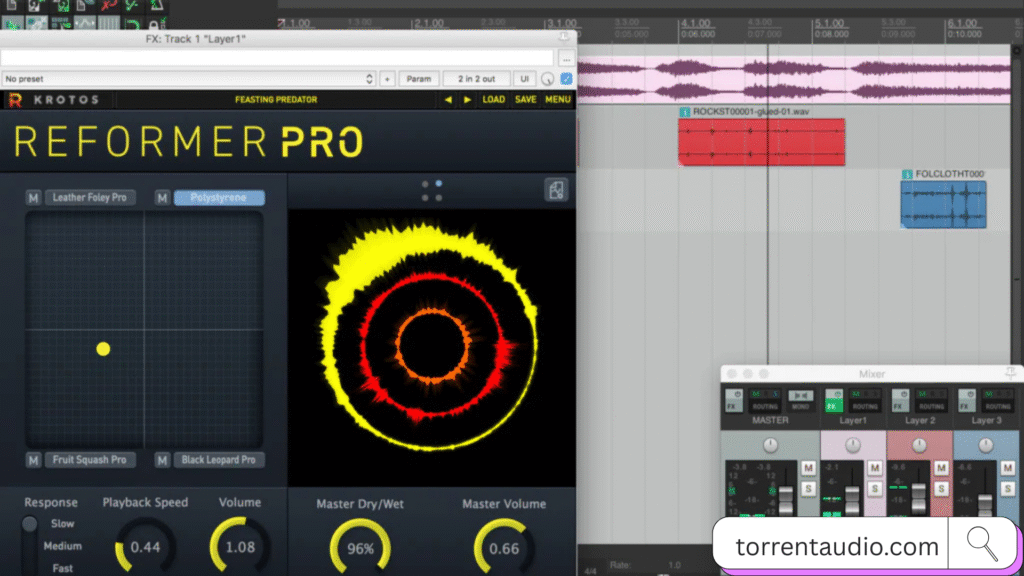Screen dimensions: 1024x576
Task: Click the 2 in 2 out button
Action: 476,78
